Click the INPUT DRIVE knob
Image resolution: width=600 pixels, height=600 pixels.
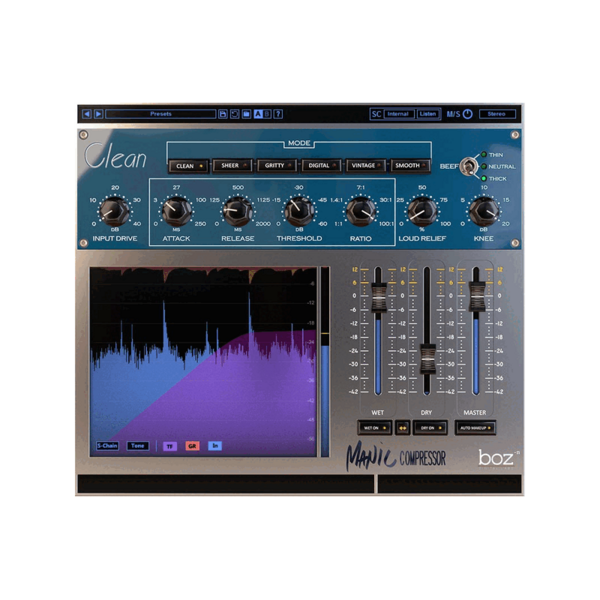[114, 211]
